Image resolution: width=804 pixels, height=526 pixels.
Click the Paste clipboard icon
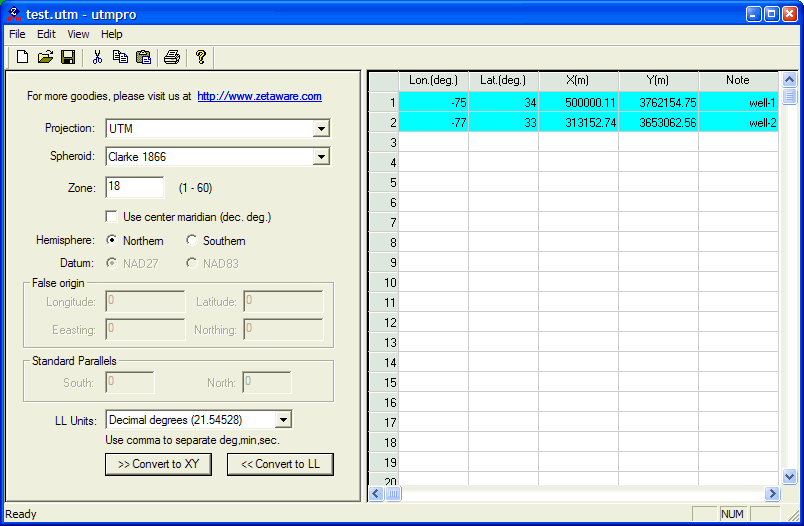pos(143,57)
